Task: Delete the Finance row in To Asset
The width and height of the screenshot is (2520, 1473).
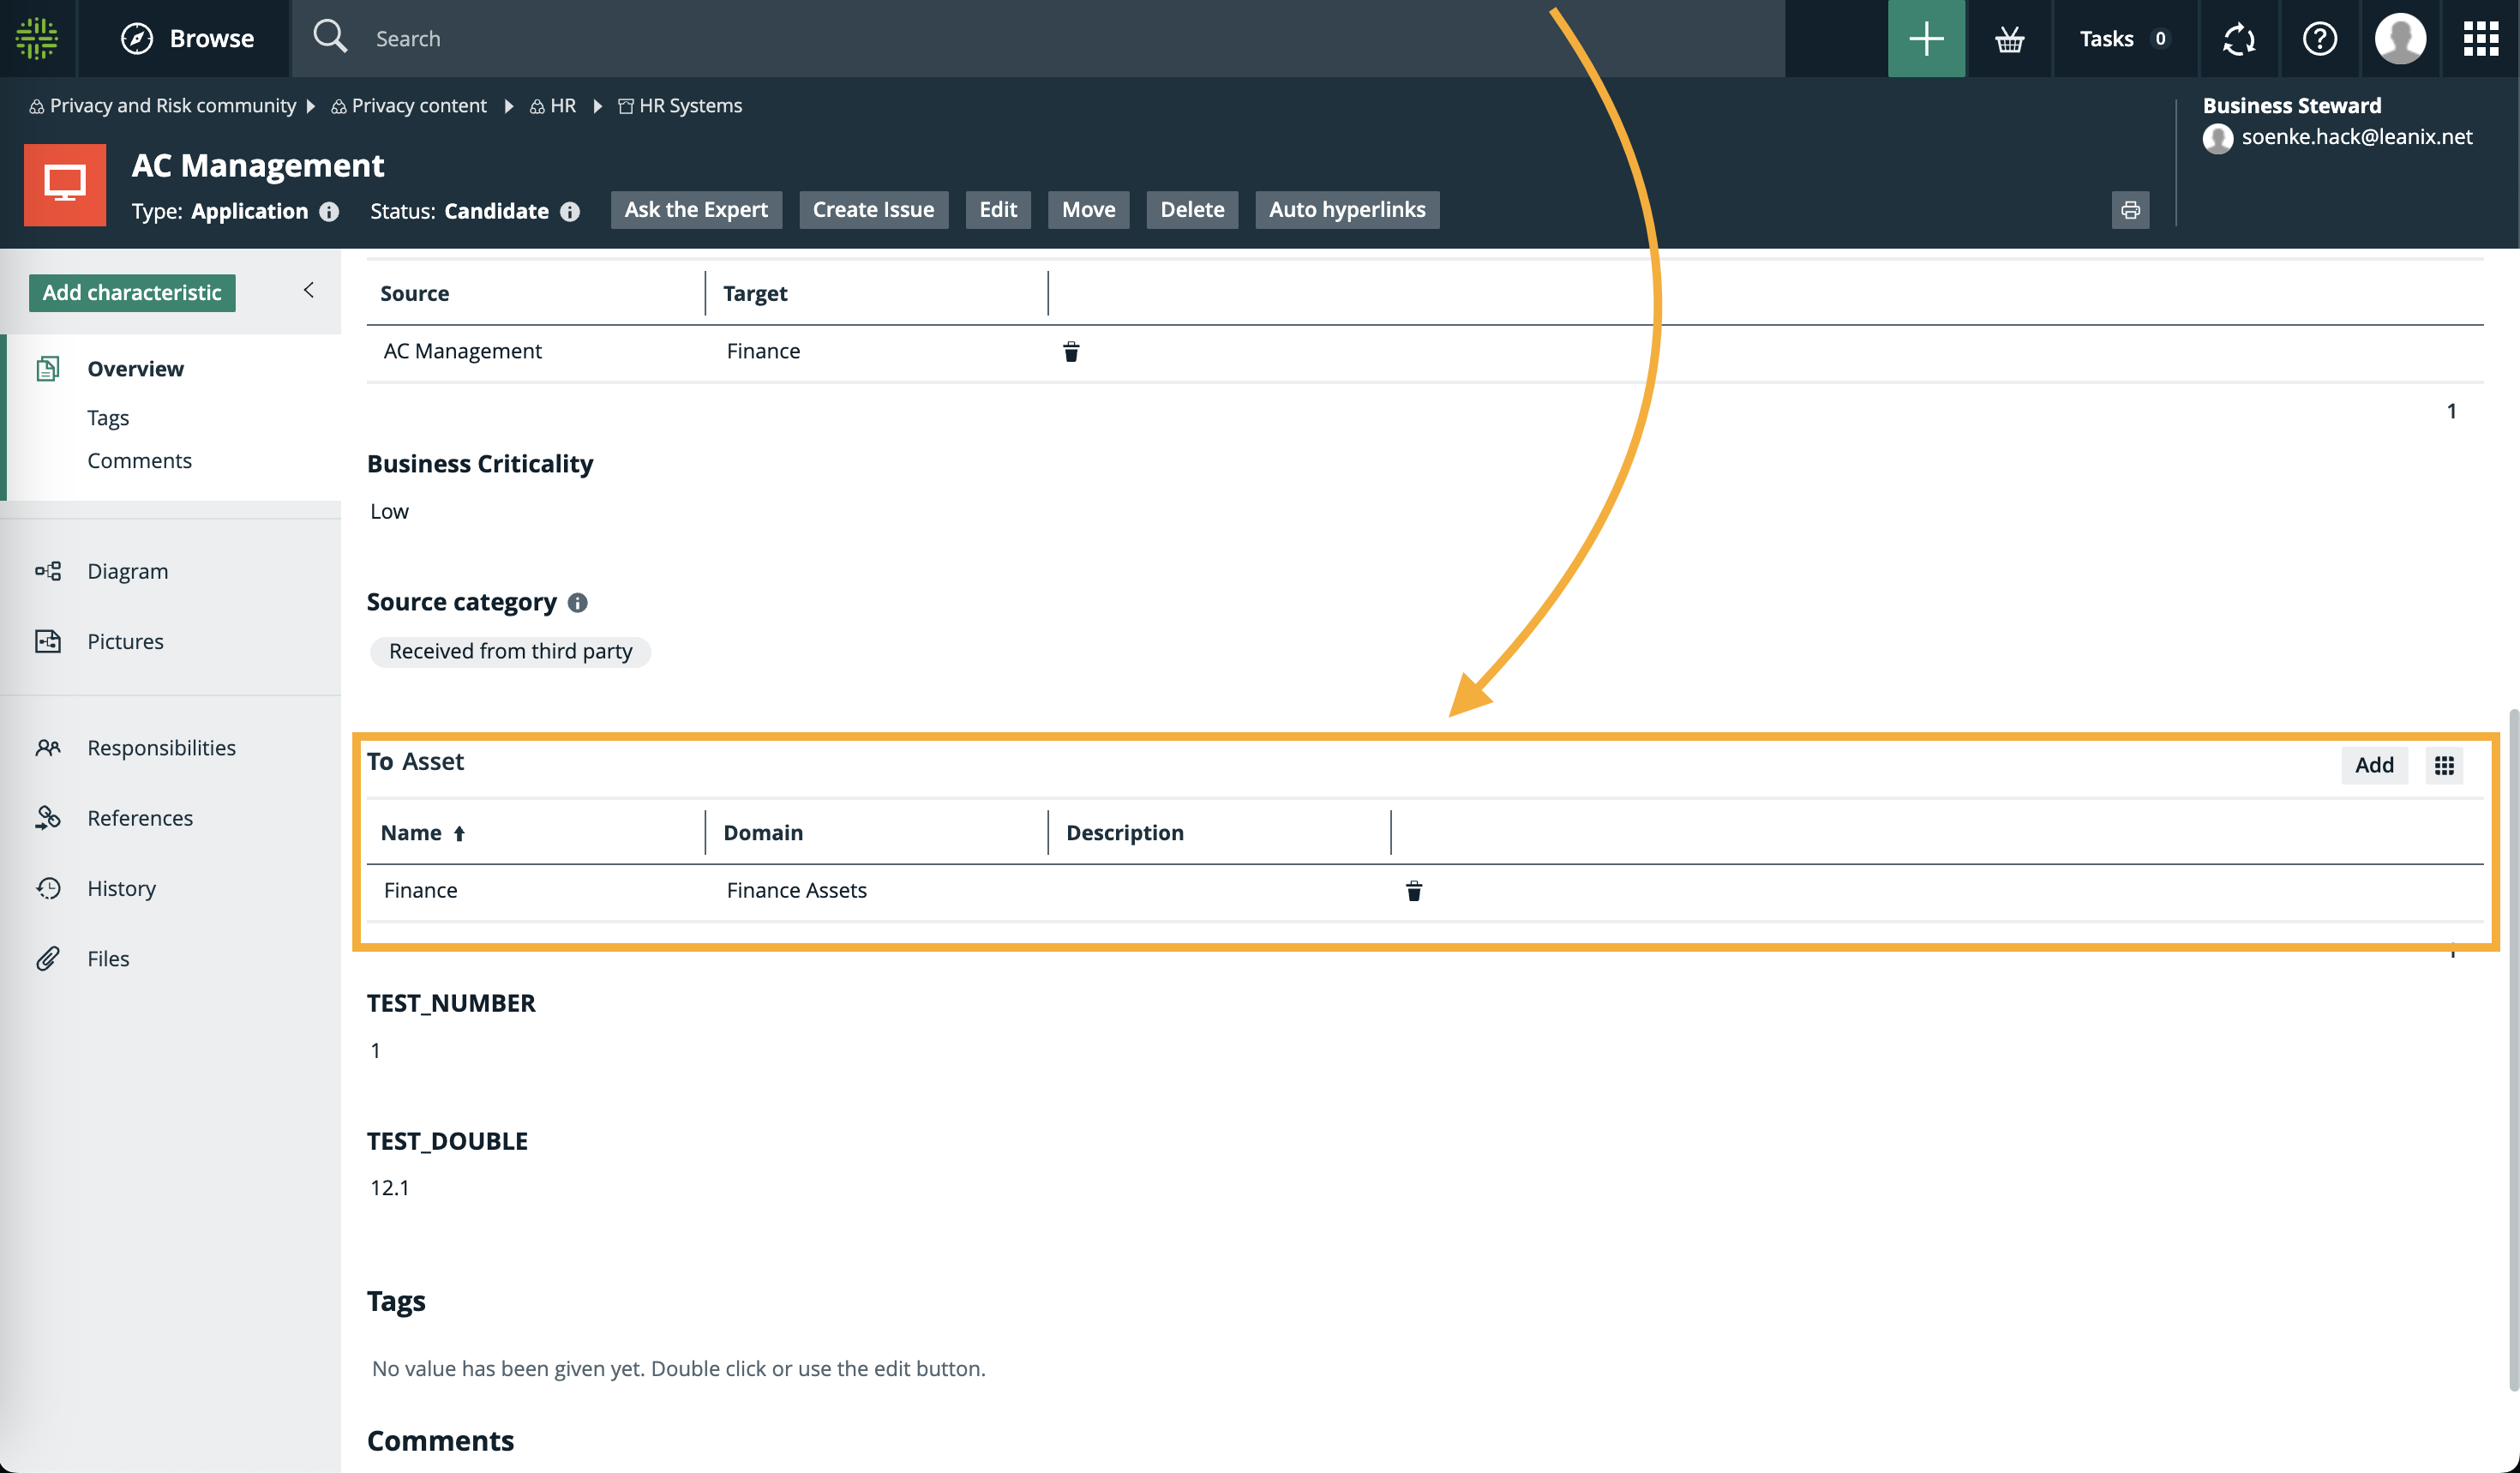Action: click(x=1413, y=891)
